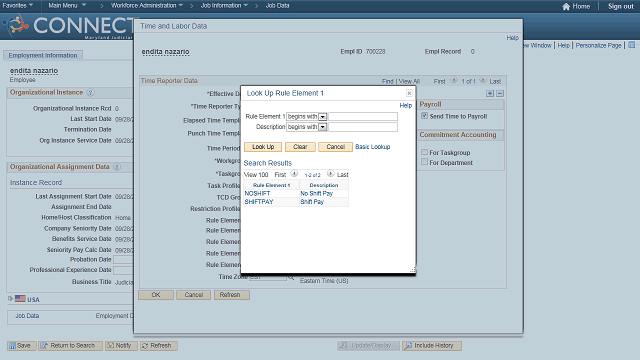Open page Help link in header

click(563, 45)
